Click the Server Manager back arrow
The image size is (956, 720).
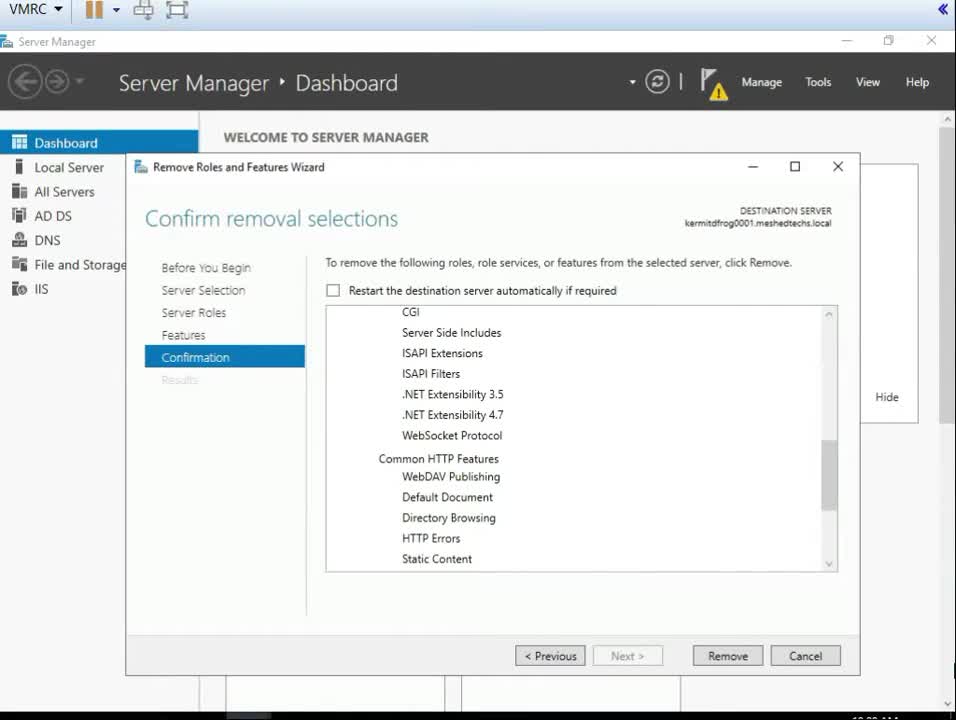coord(24,82)
